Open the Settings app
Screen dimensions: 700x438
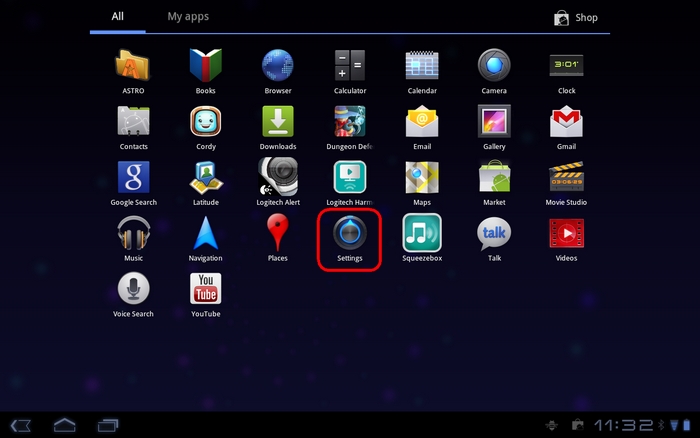[350, 239]
